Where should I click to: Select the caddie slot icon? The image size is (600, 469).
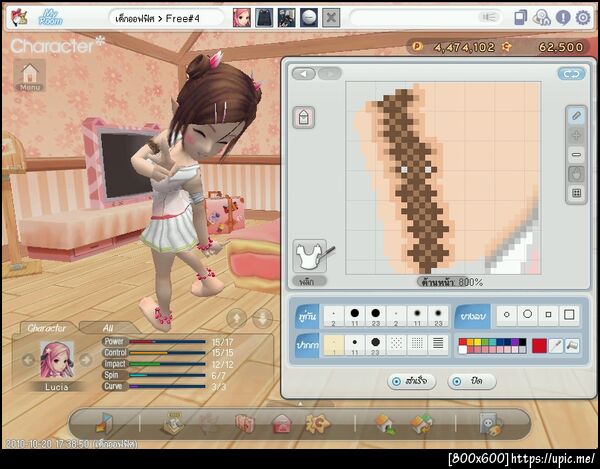click(x=287, y=17)
